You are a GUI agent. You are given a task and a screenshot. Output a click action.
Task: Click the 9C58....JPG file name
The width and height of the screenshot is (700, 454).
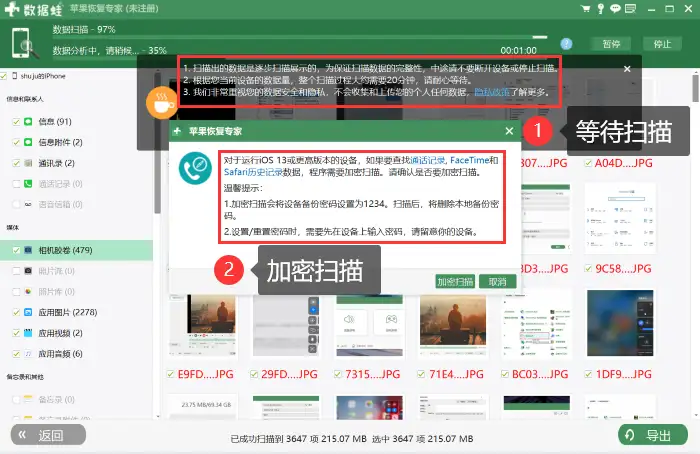pyautogui.click(x=623, y=269)
